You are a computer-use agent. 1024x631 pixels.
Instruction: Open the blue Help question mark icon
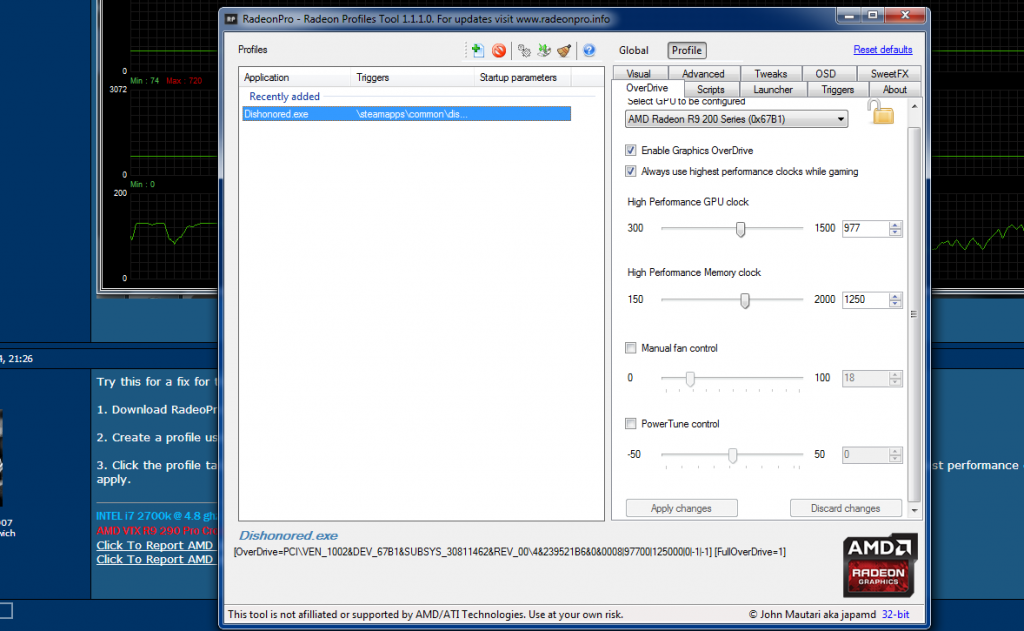pos(589,50)
